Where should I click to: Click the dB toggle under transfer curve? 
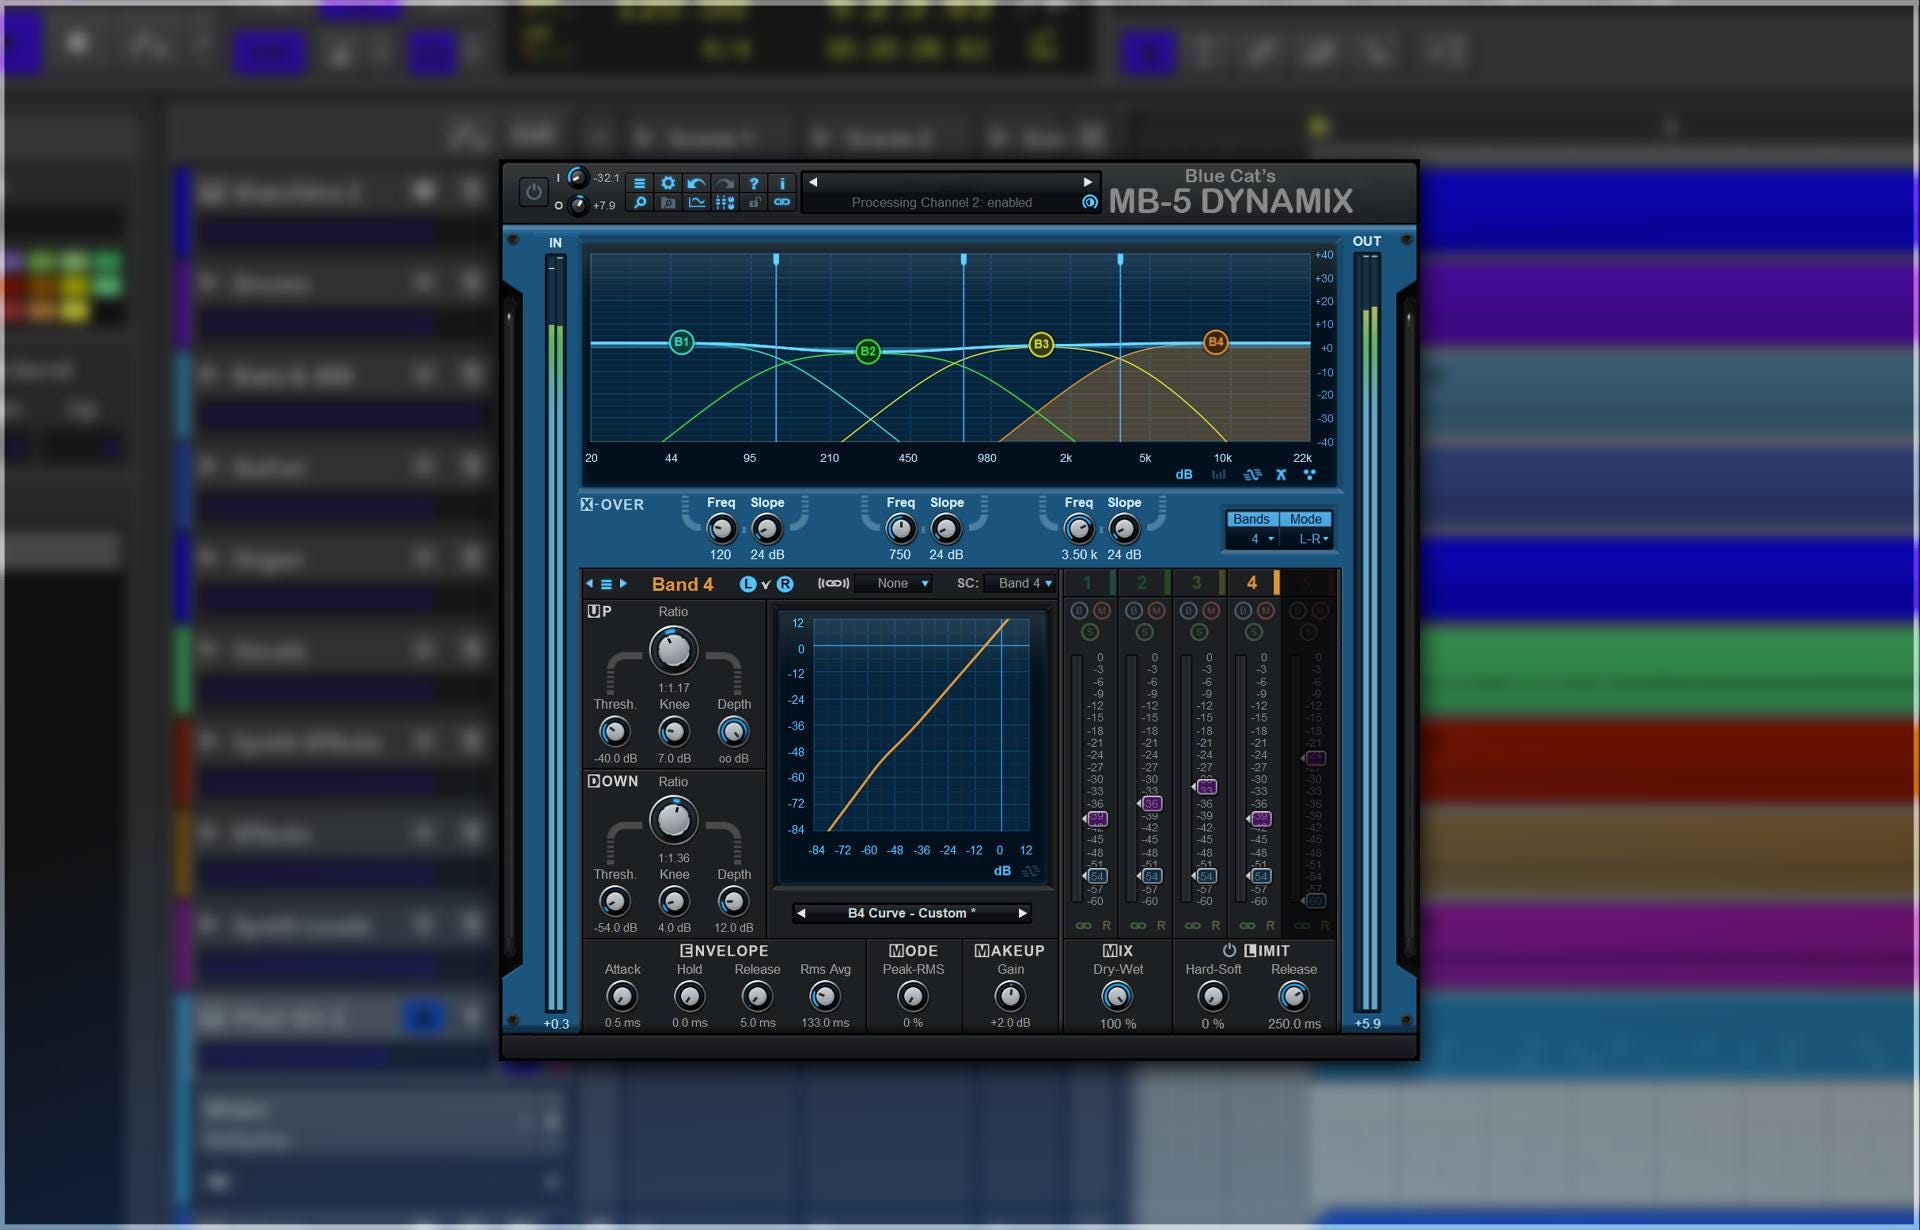coord(1001,871)
